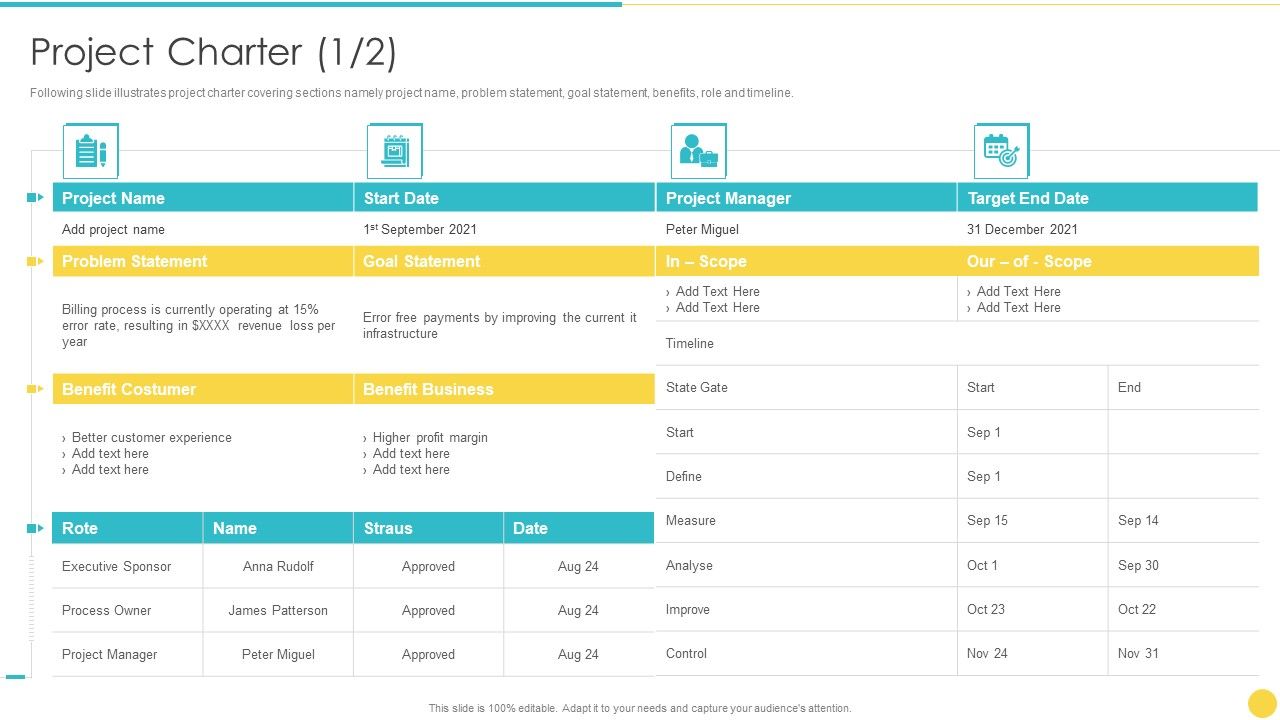Click the Analyse stage row label
Image resolution: width=1280 pixels, height=720 pixels.
[689, 565]
